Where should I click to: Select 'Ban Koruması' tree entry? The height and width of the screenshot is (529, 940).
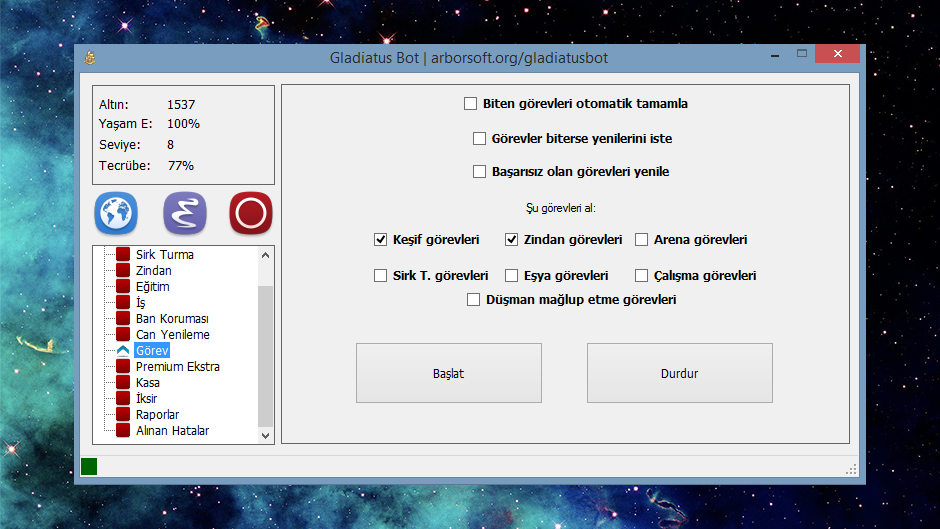pos(172,319)
